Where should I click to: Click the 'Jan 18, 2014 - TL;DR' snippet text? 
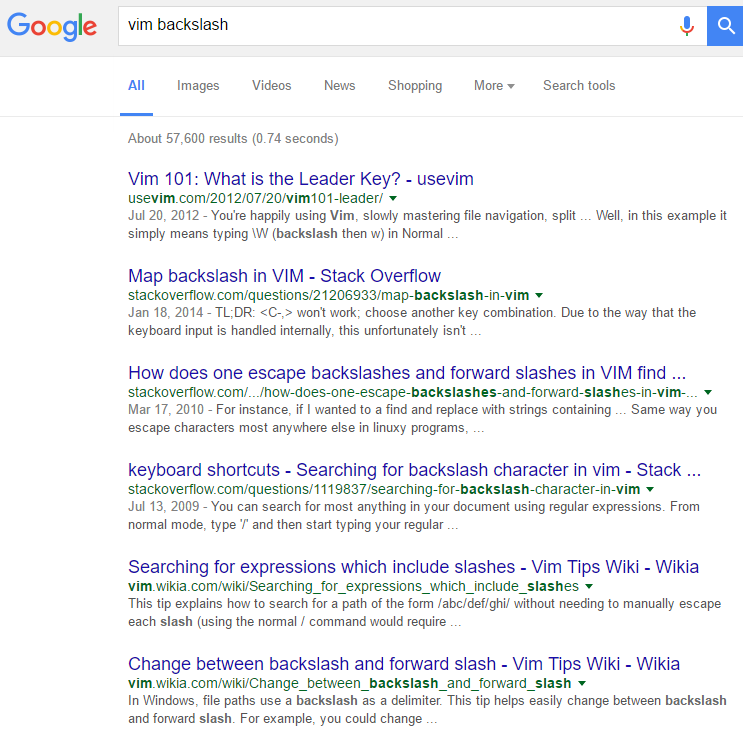[x=412, y=322]
